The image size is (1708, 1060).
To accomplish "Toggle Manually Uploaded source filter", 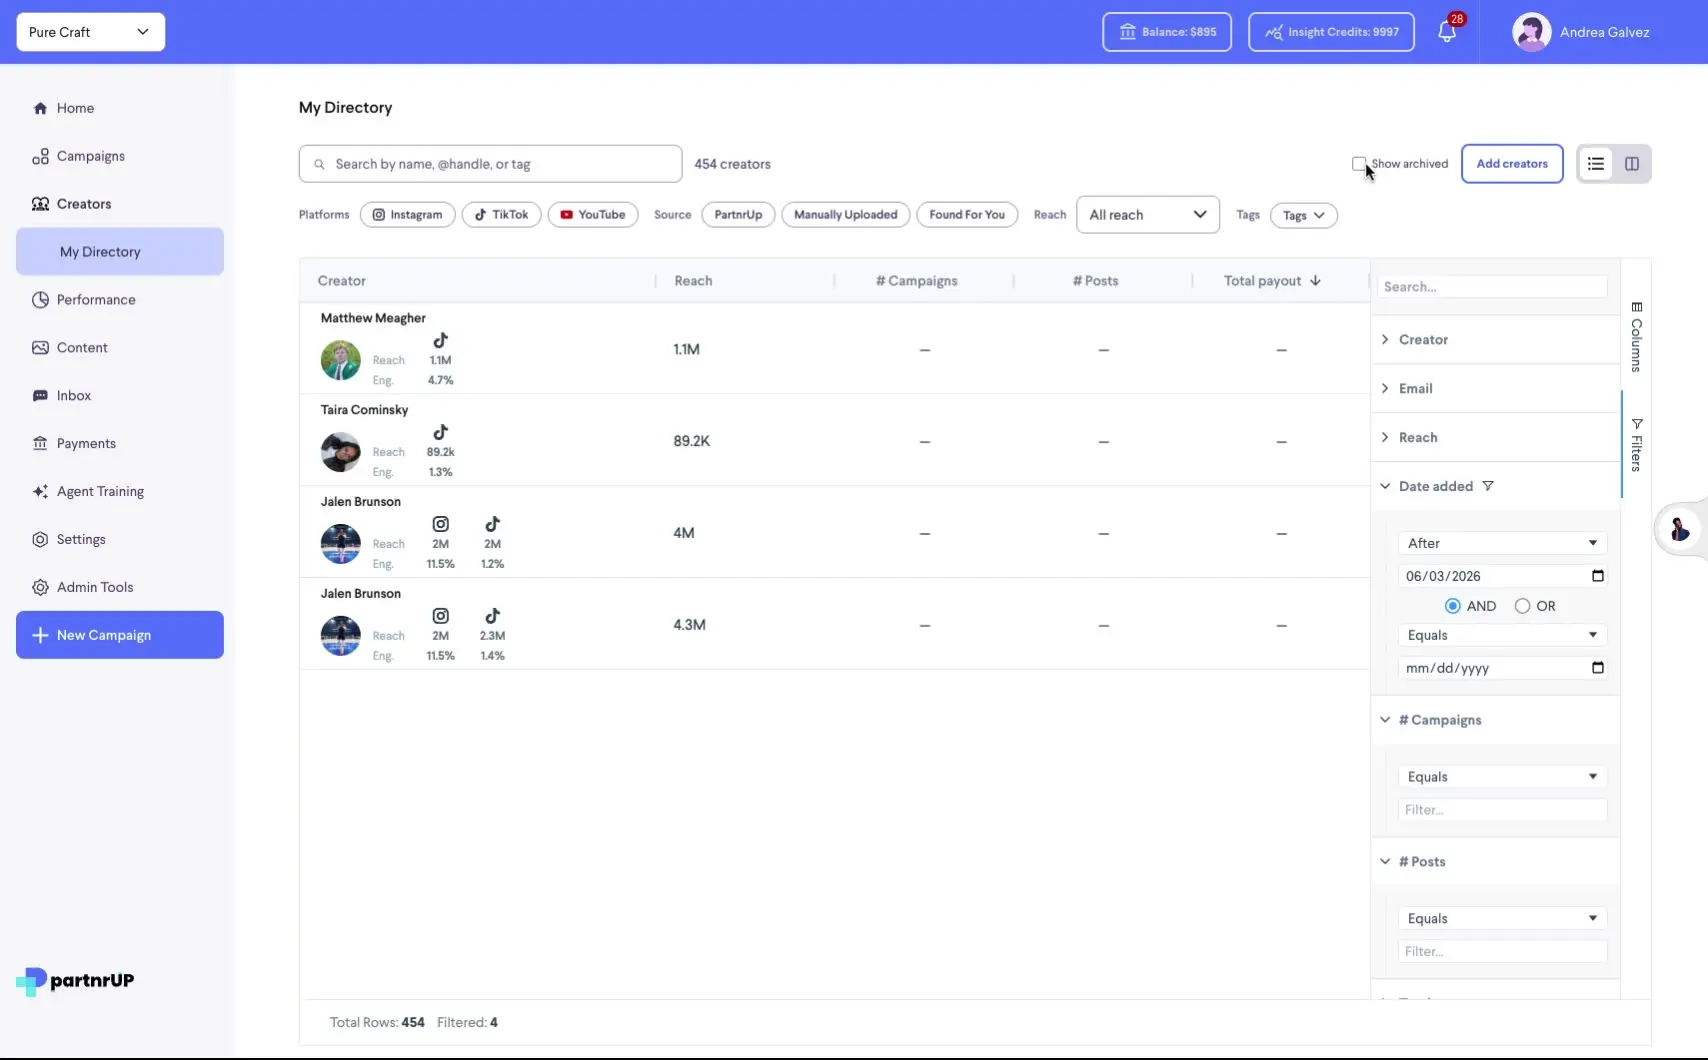I will pos(846,215).
